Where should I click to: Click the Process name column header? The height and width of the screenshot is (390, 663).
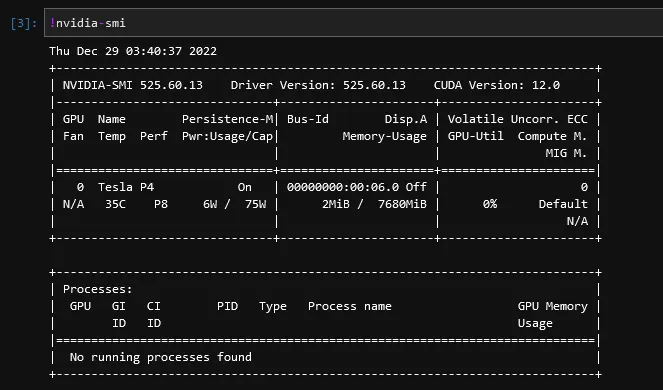350,306
